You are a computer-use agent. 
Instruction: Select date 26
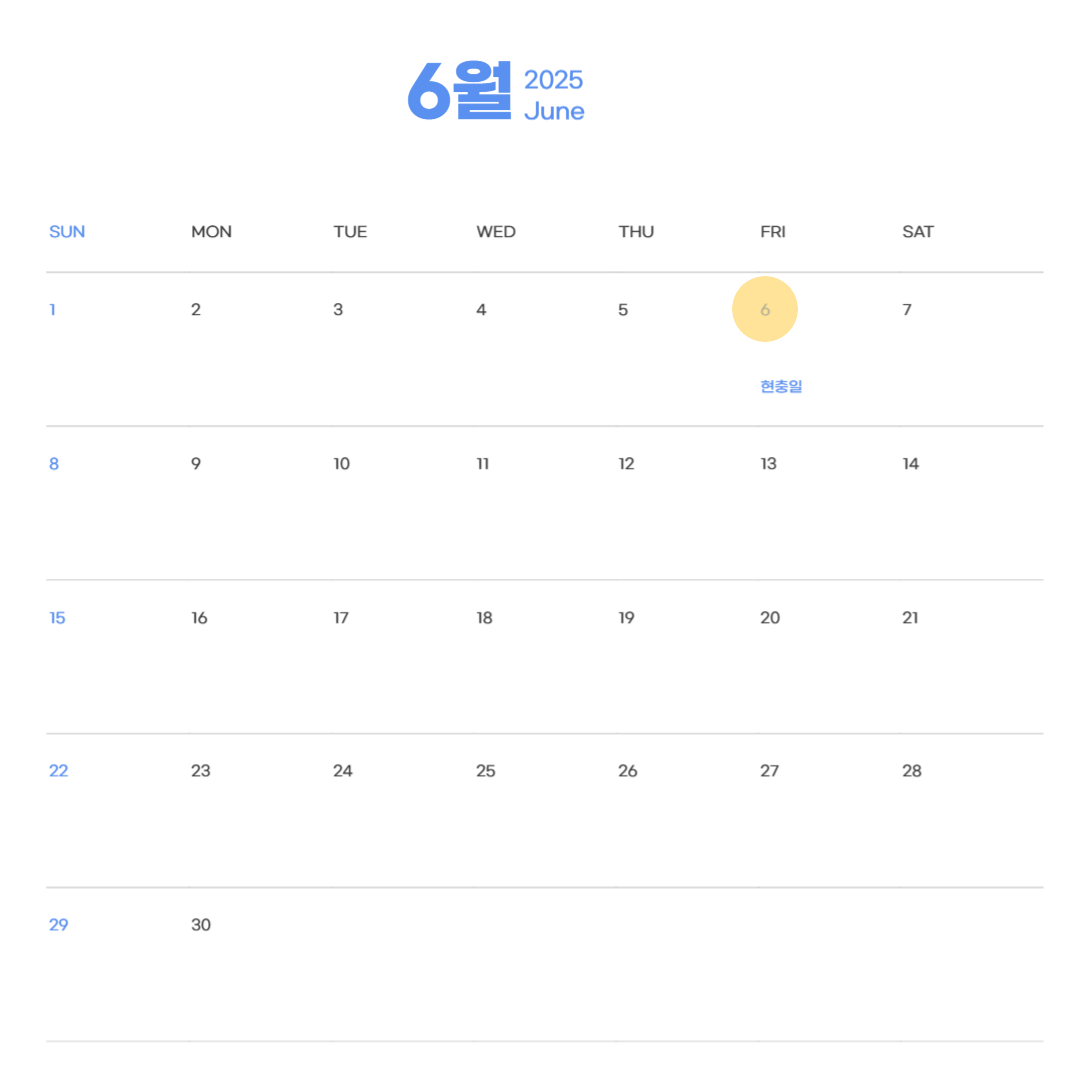click(x=627, y=771)
